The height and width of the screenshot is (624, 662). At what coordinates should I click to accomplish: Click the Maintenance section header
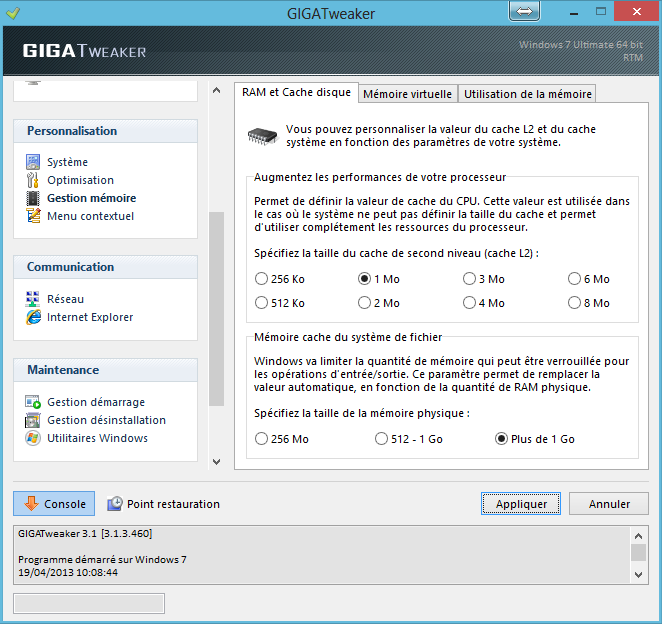(x=106, y=370)
